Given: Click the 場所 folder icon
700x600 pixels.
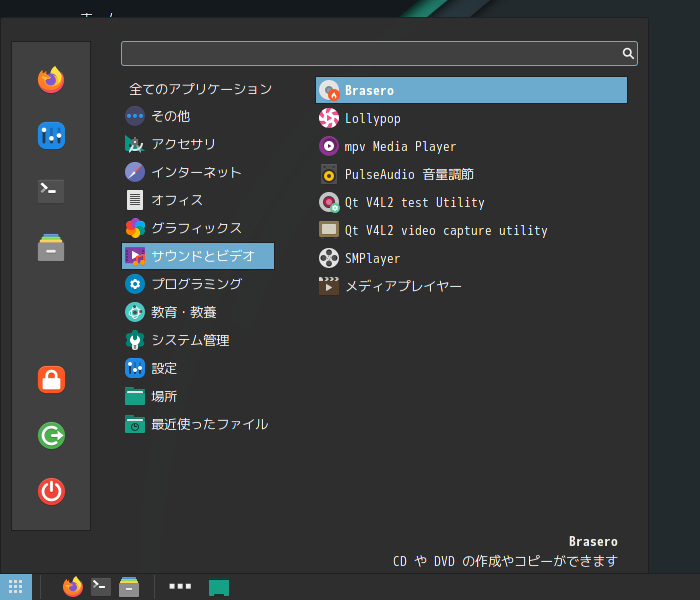Looking at the screenshot, I should pos(135,396).
